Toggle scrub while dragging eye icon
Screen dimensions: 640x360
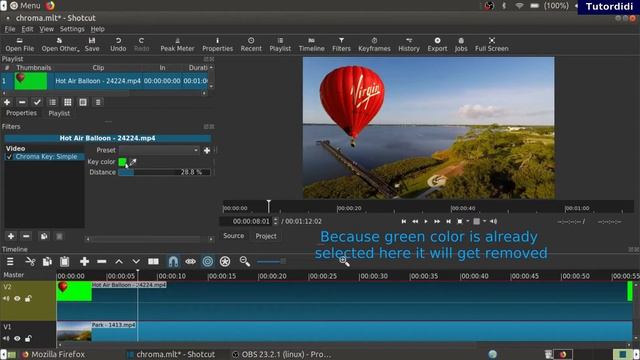click(x=191, y=262)
